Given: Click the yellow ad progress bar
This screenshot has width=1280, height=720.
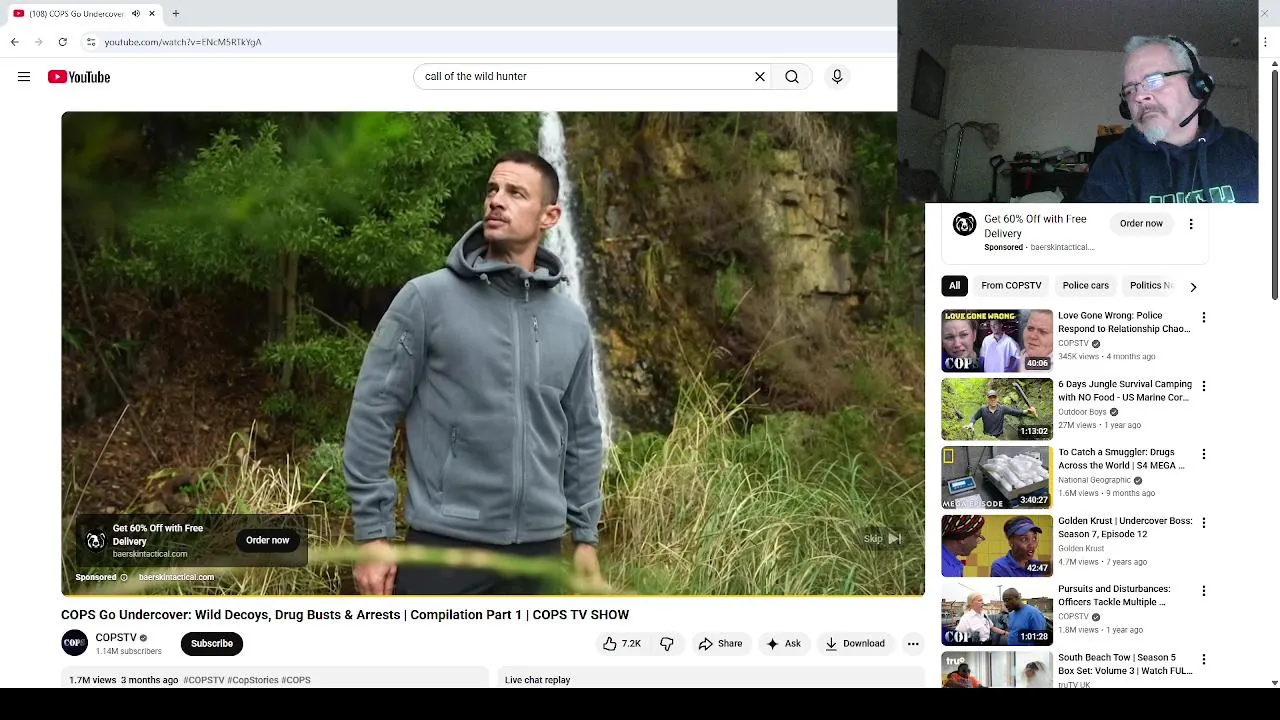Looking at the screenshot, I should [493, 595].
